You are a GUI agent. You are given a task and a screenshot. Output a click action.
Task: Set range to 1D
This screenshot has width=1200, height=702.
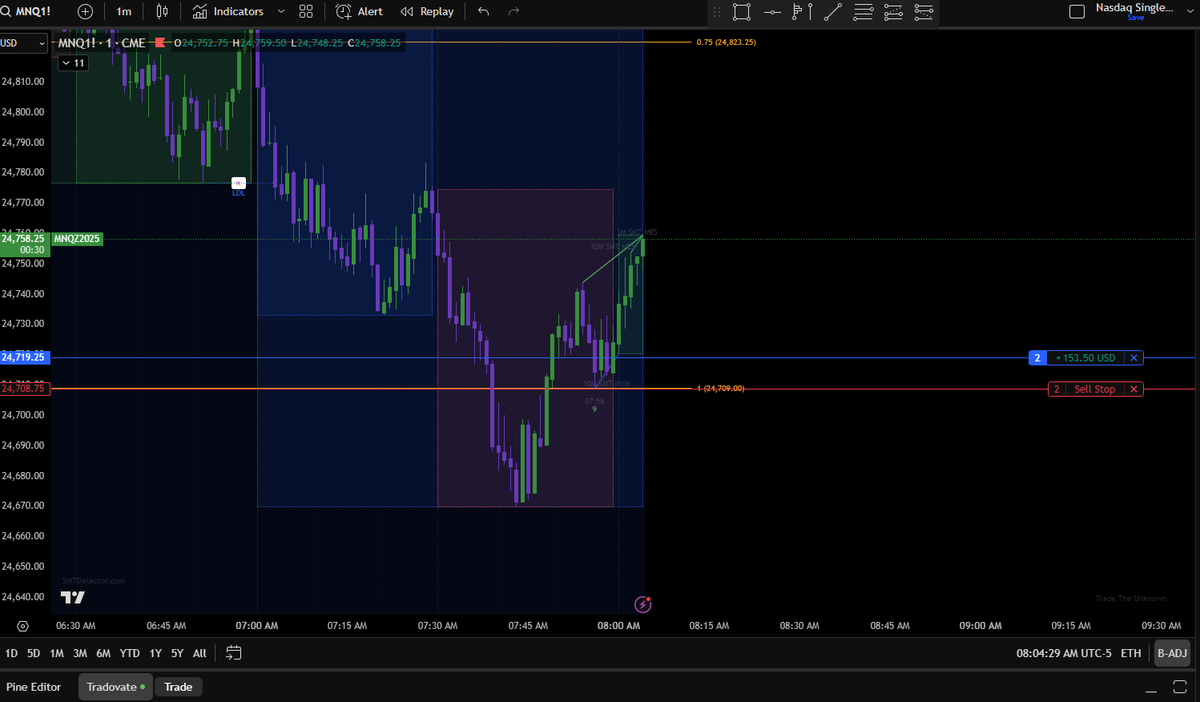pos(12,653)
